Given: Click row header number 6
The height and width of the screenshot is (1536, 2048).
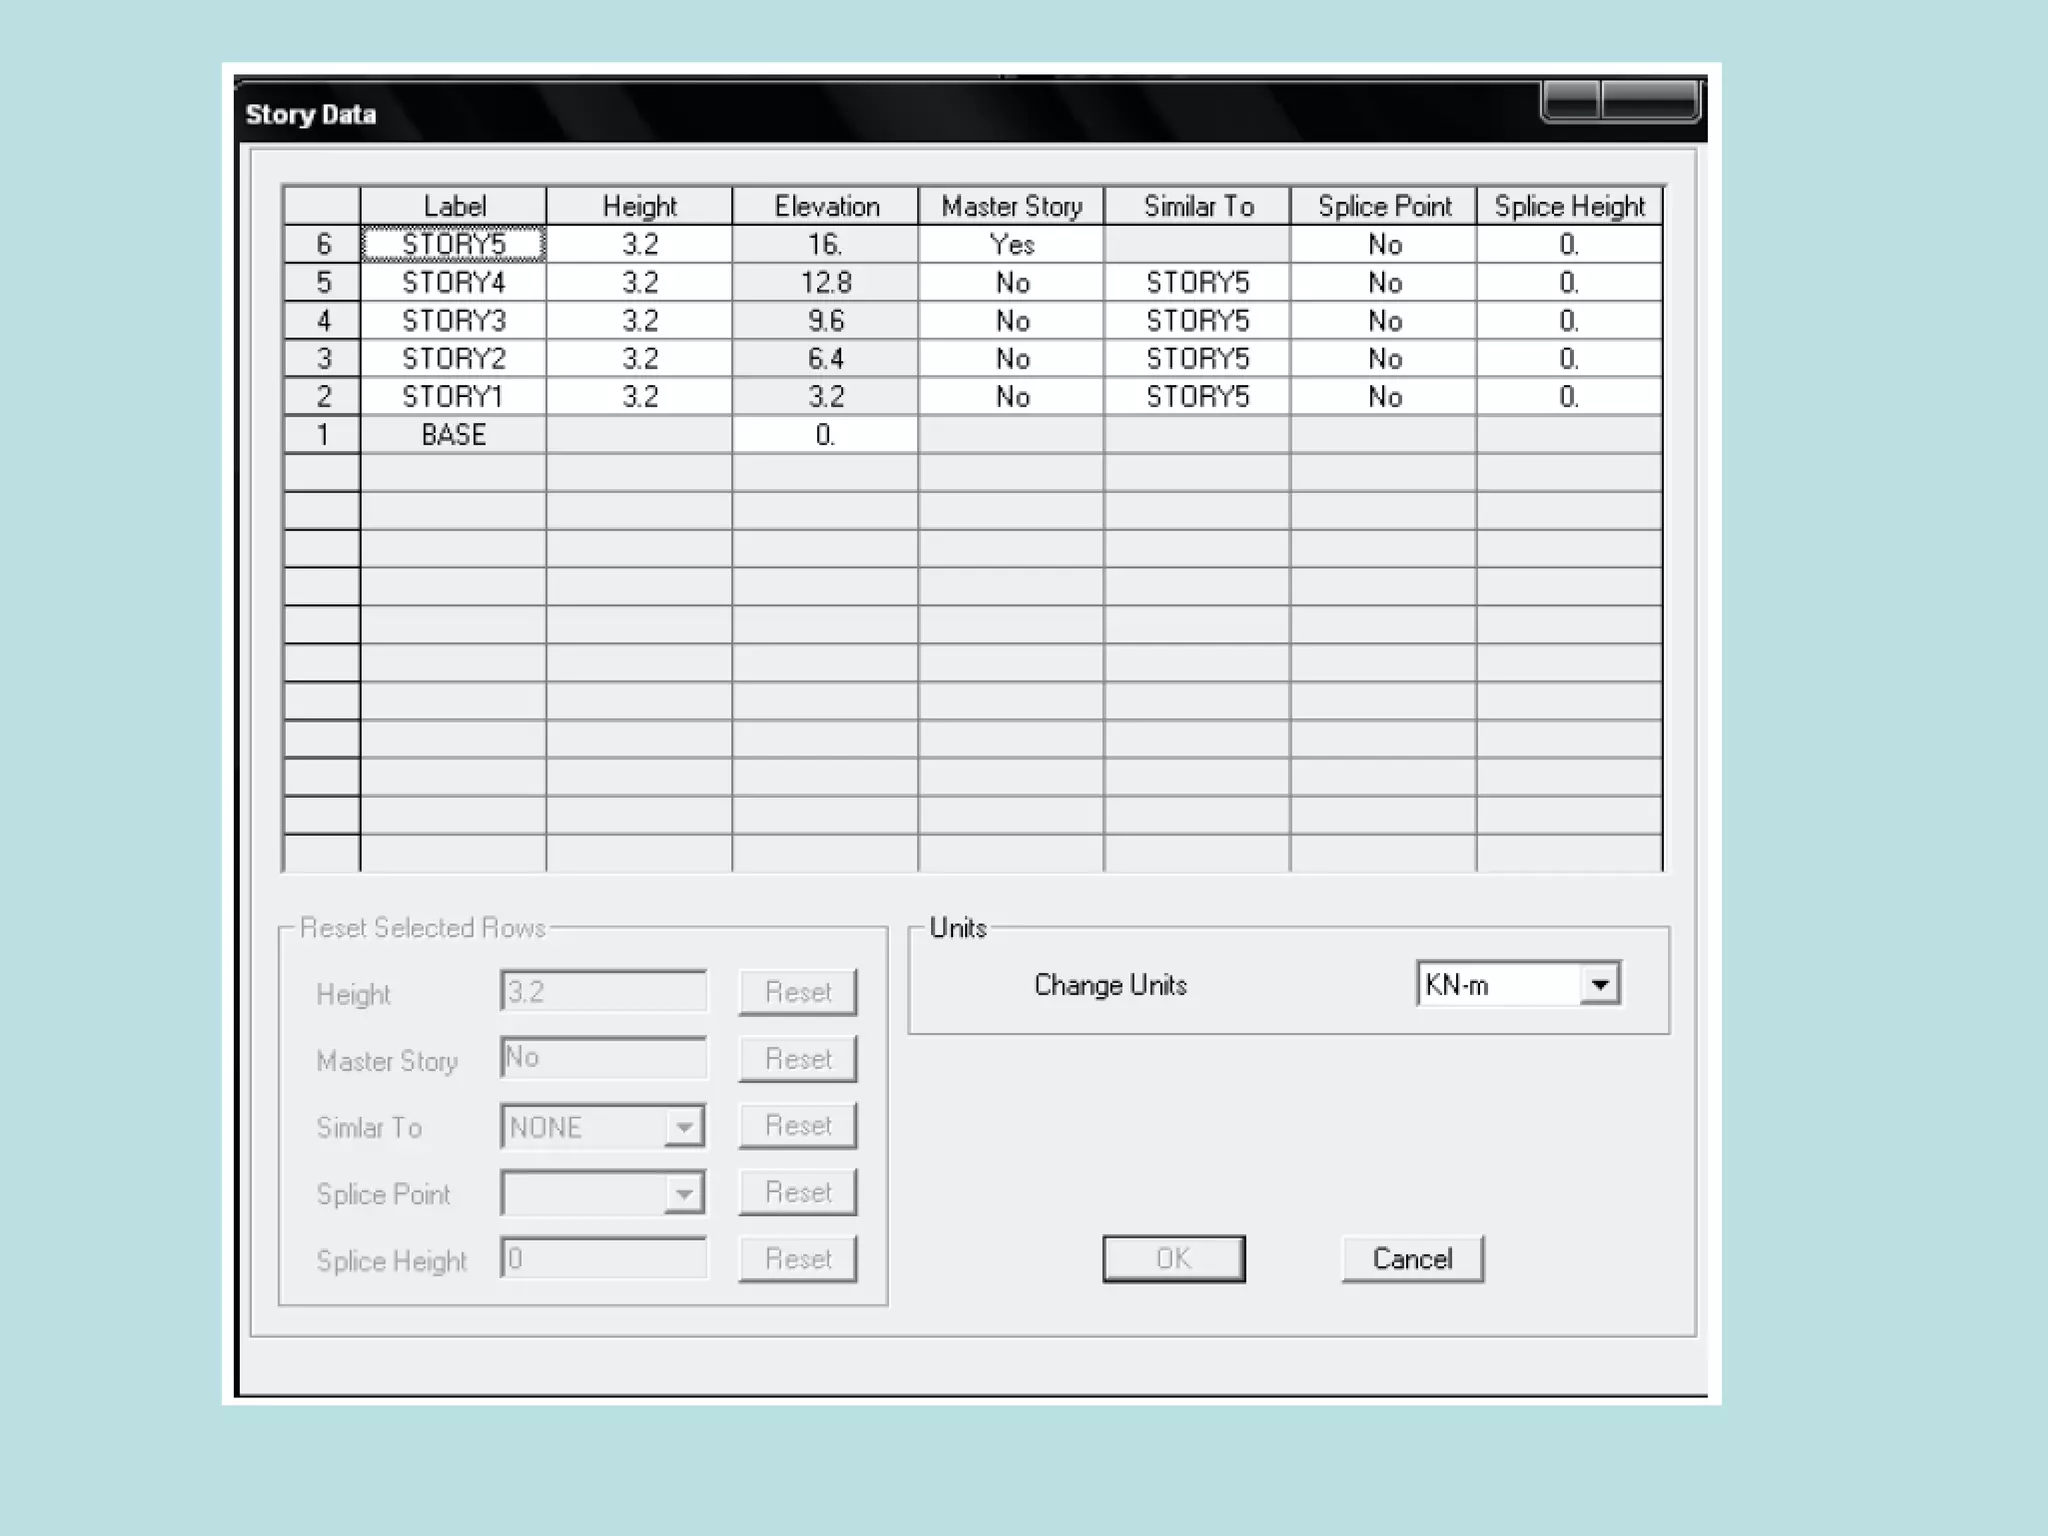Looking at the screenshot, I should (322, 245).
